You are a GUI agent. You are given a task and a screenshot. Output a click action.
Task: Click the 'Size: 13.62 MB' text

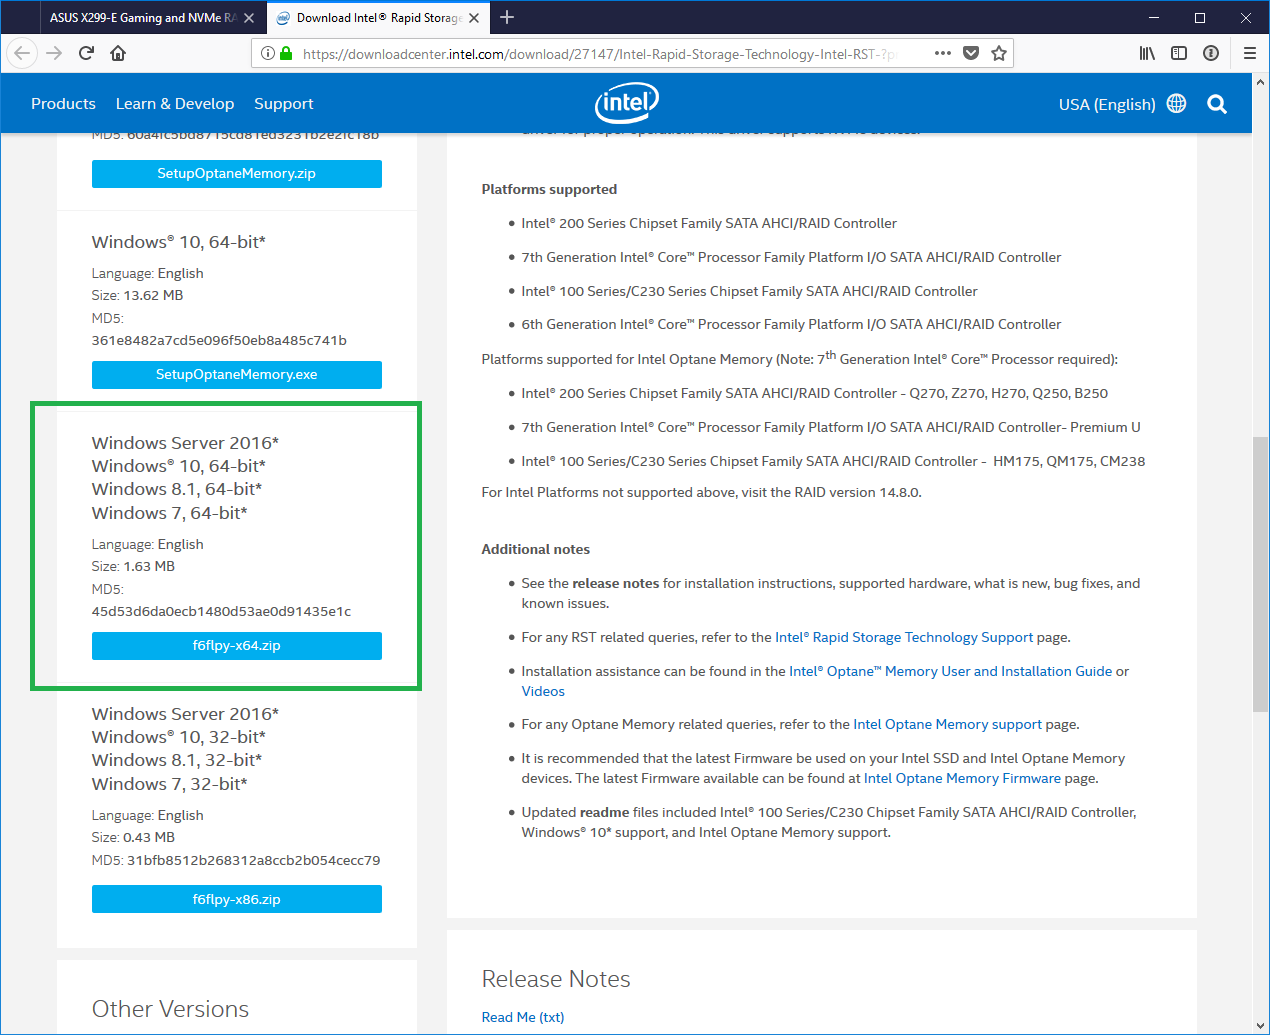tap(137, 295)
